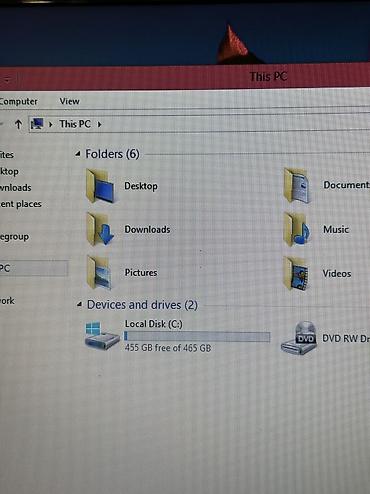Image resolution: width=370 pixels, height=494 pixels.
Task: Expand the chevron after This PC in address bar
Action: 99,124
